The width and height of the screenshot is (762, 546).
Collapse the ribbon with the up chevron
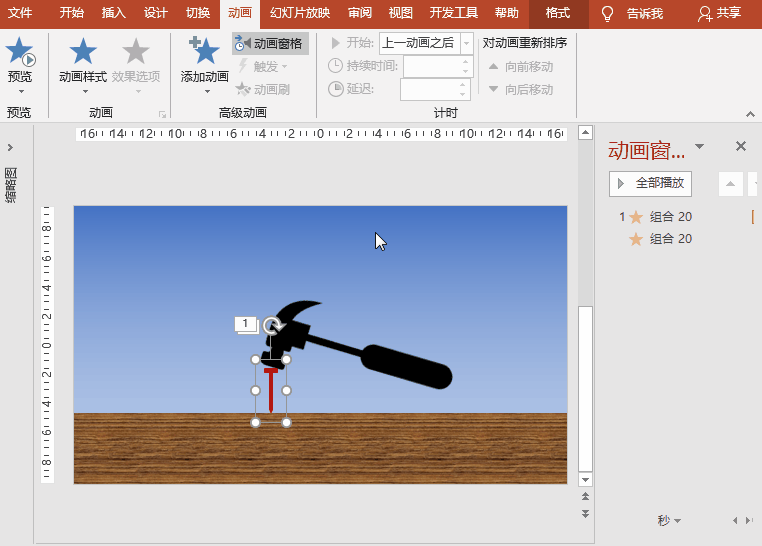pos(750,114)
